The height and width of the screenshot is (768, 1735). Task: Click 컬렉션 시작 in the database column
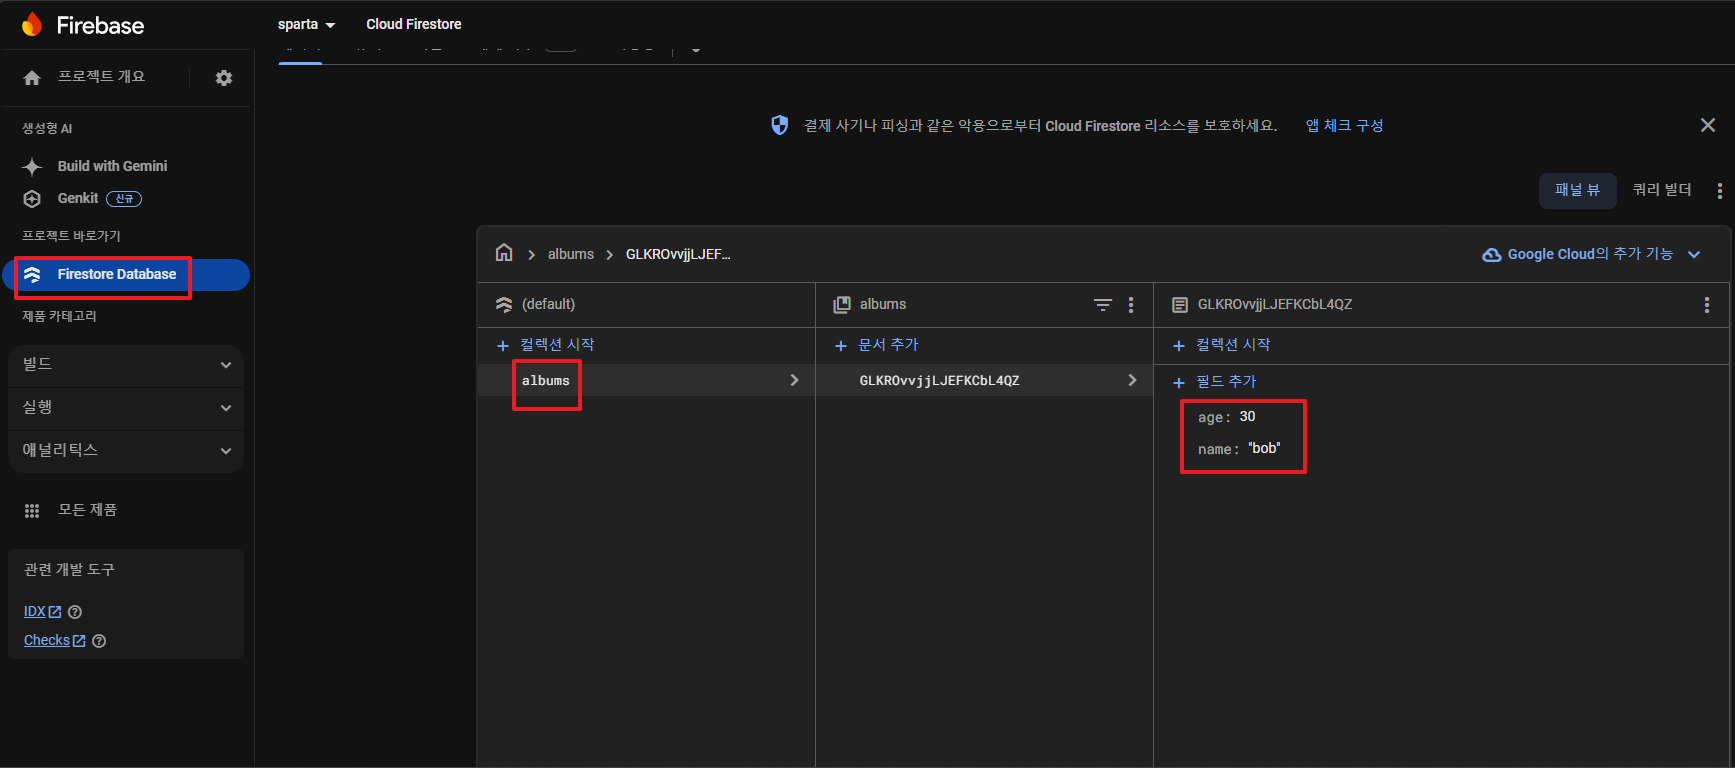(557, 345)
